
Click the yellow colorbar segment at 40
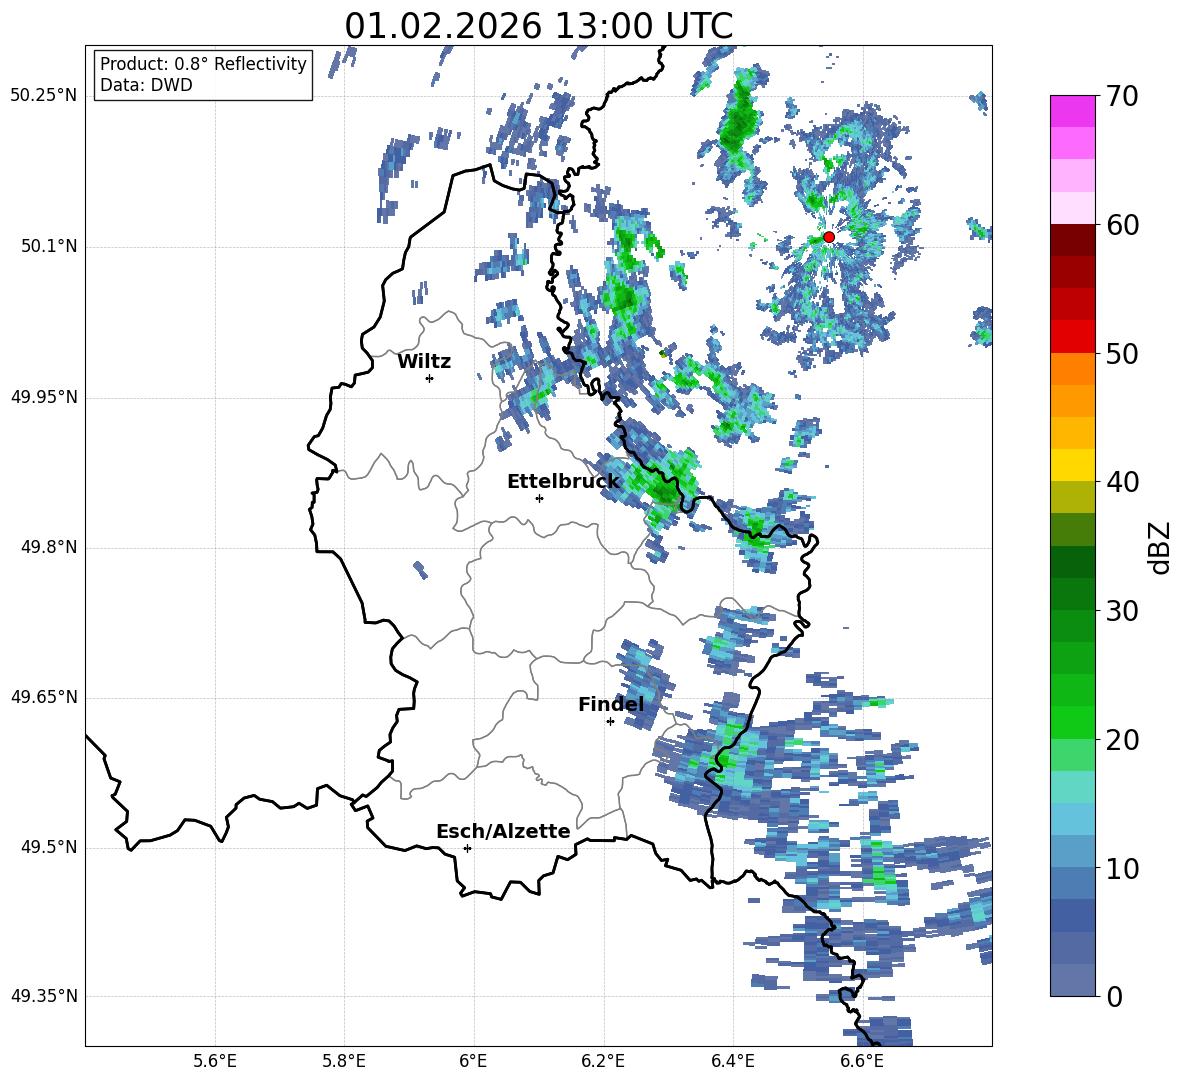(1072, 465)
